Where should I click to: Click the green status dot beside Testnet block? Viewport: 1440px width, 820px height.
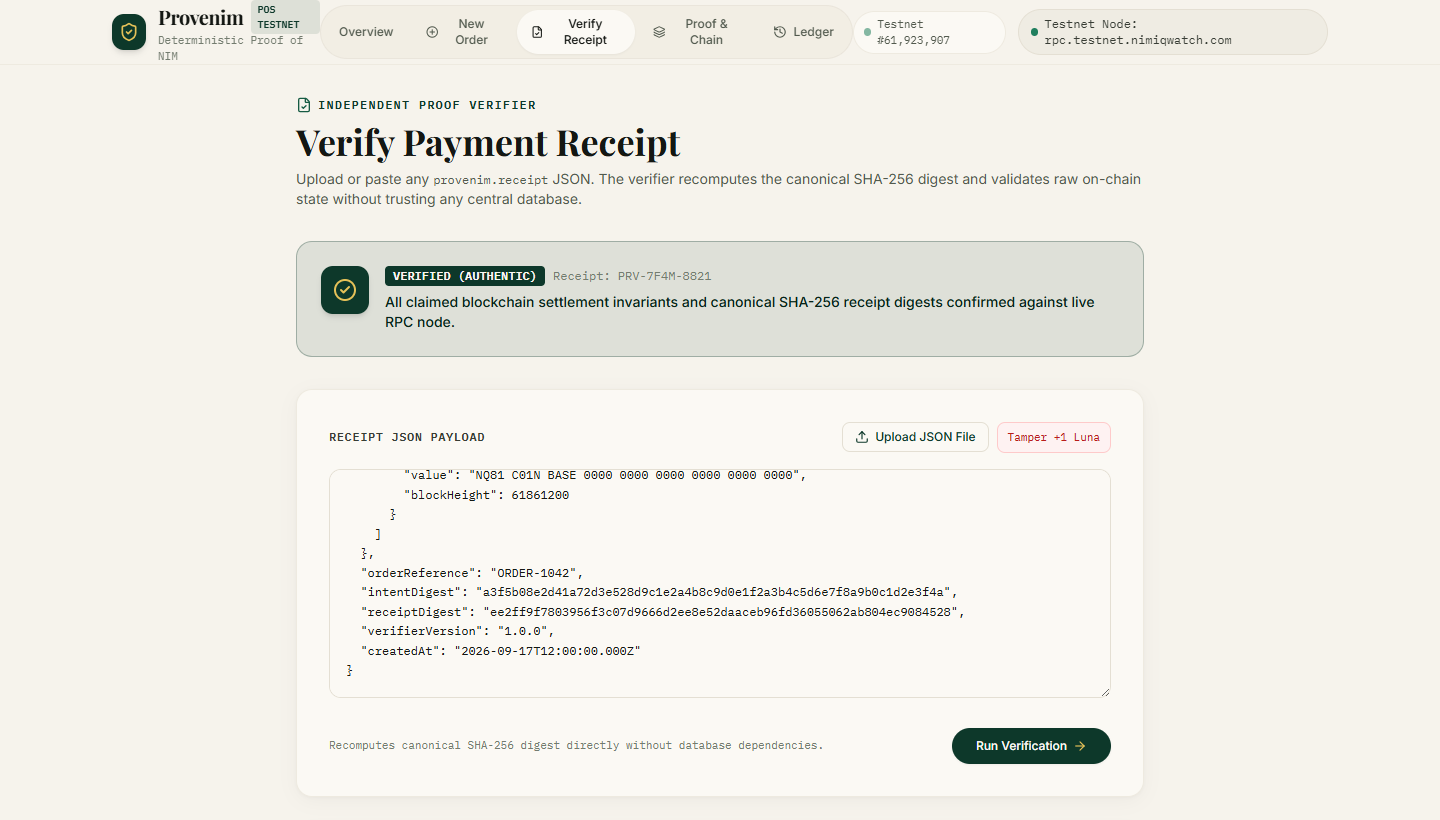click(x=867, y=32)
